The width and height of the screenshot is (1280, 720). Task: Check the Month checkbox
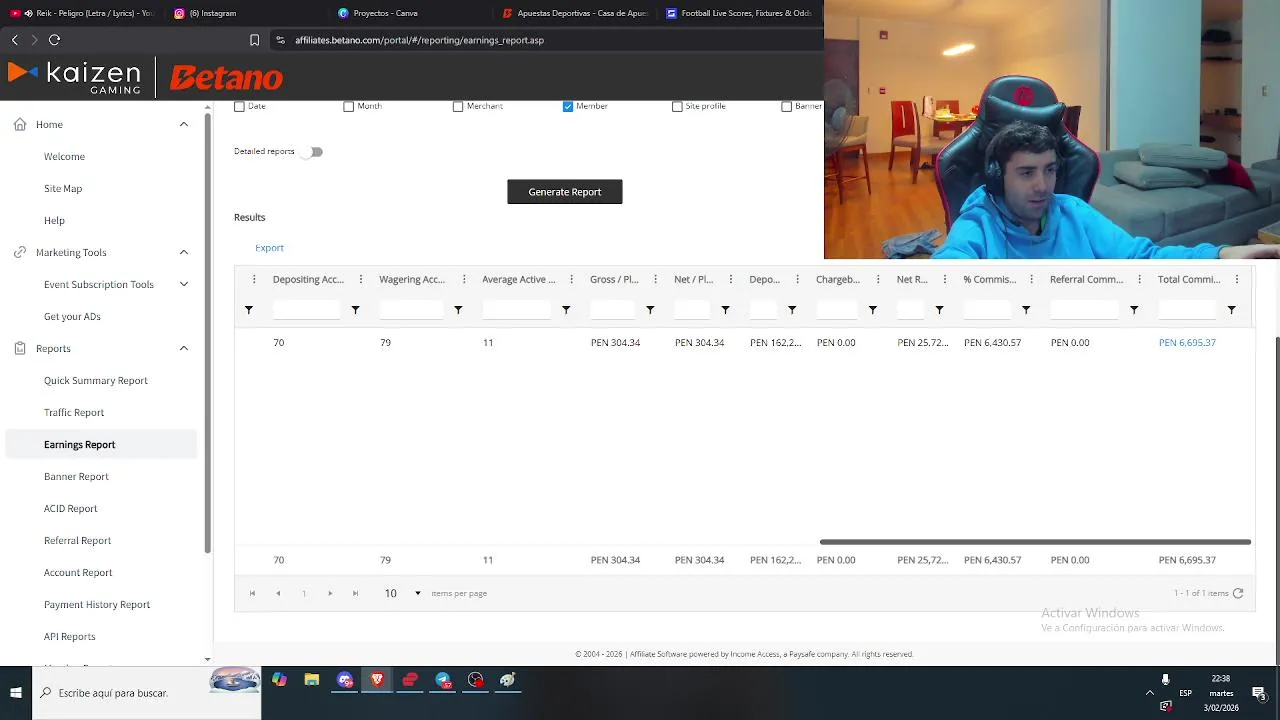[x=349, y=106]
